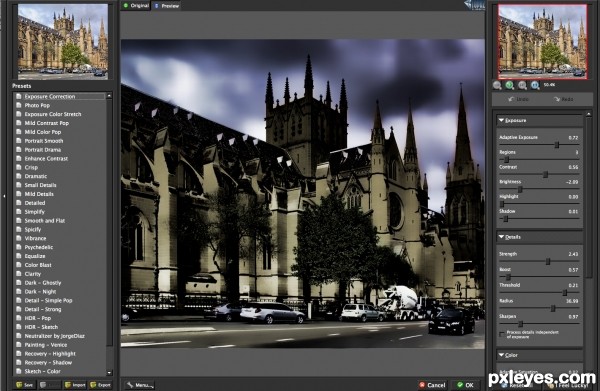Click the Regions slider handle
This screenshot has width=600, height=391.
[x=506, y=159]
